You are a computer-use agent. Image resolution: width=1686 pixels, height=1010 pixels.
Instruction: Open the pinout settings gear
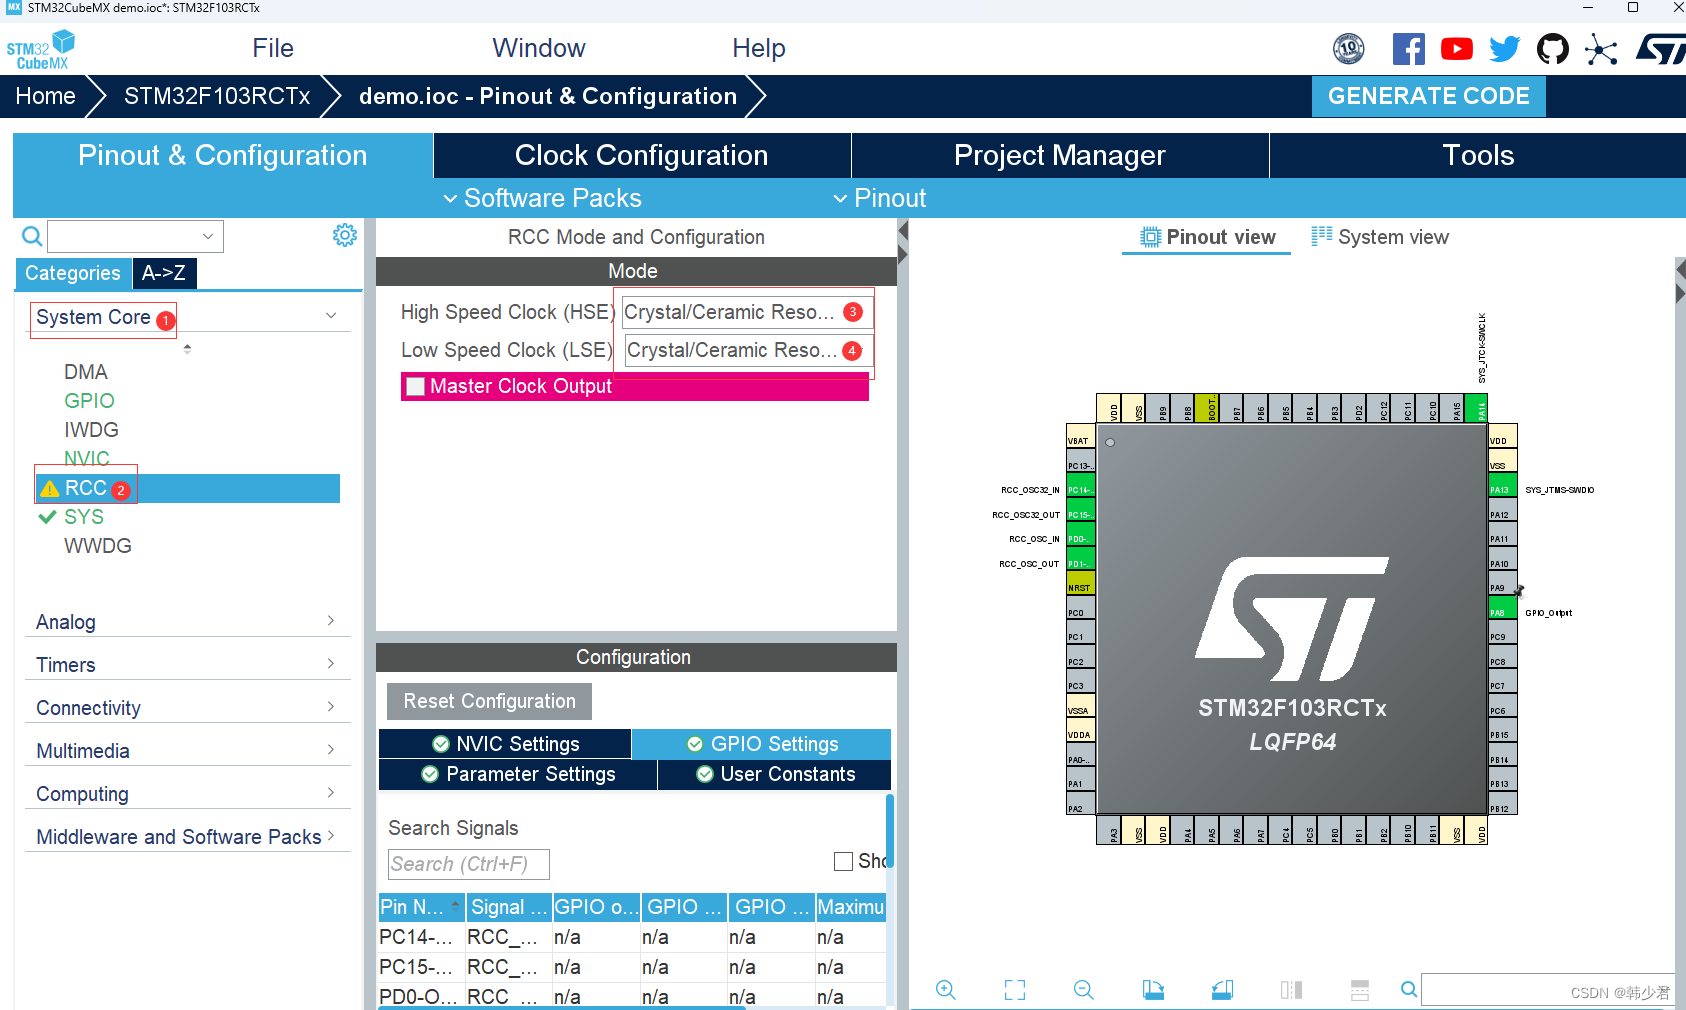click(344, 234)
